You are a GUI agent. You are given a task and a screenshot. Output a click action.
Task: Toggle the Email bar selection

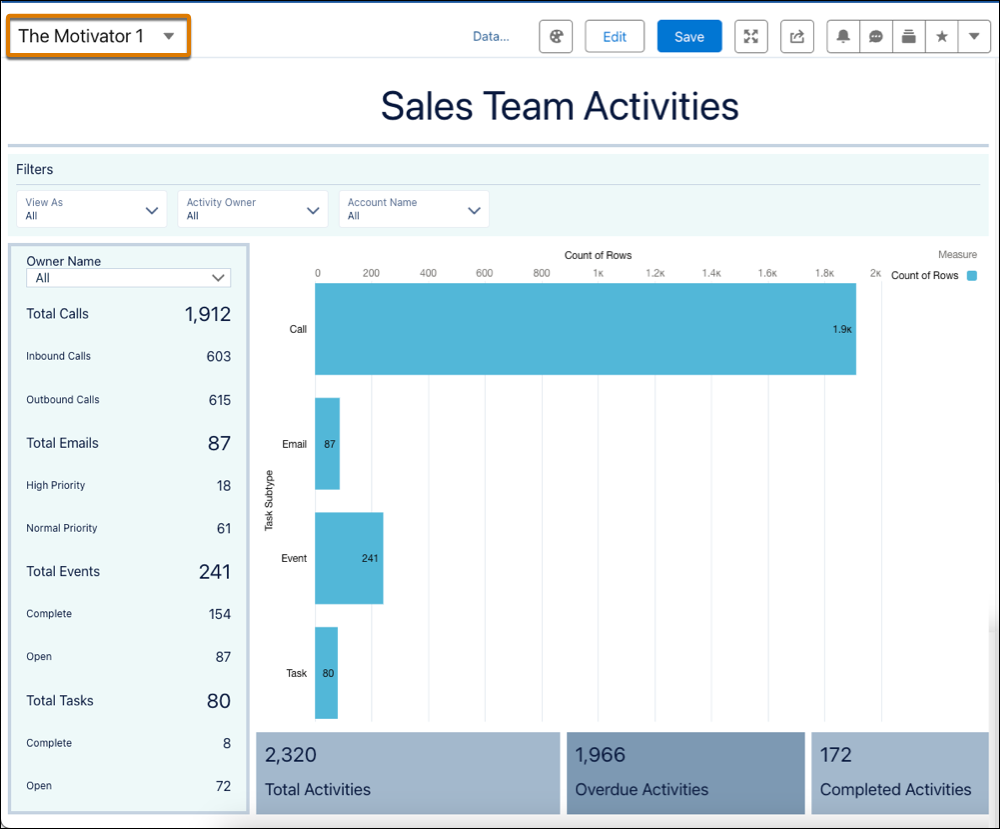326,444
